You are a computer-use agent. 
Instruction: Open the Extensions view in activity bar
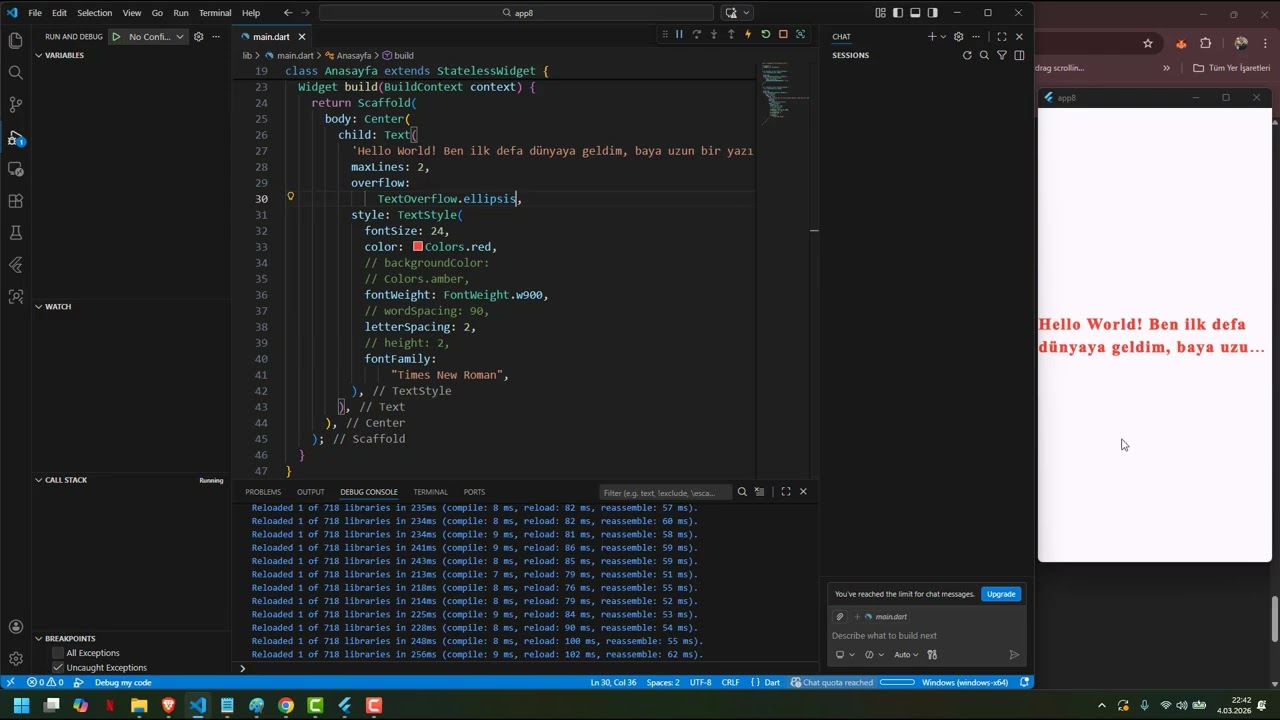tap(15, 200)
